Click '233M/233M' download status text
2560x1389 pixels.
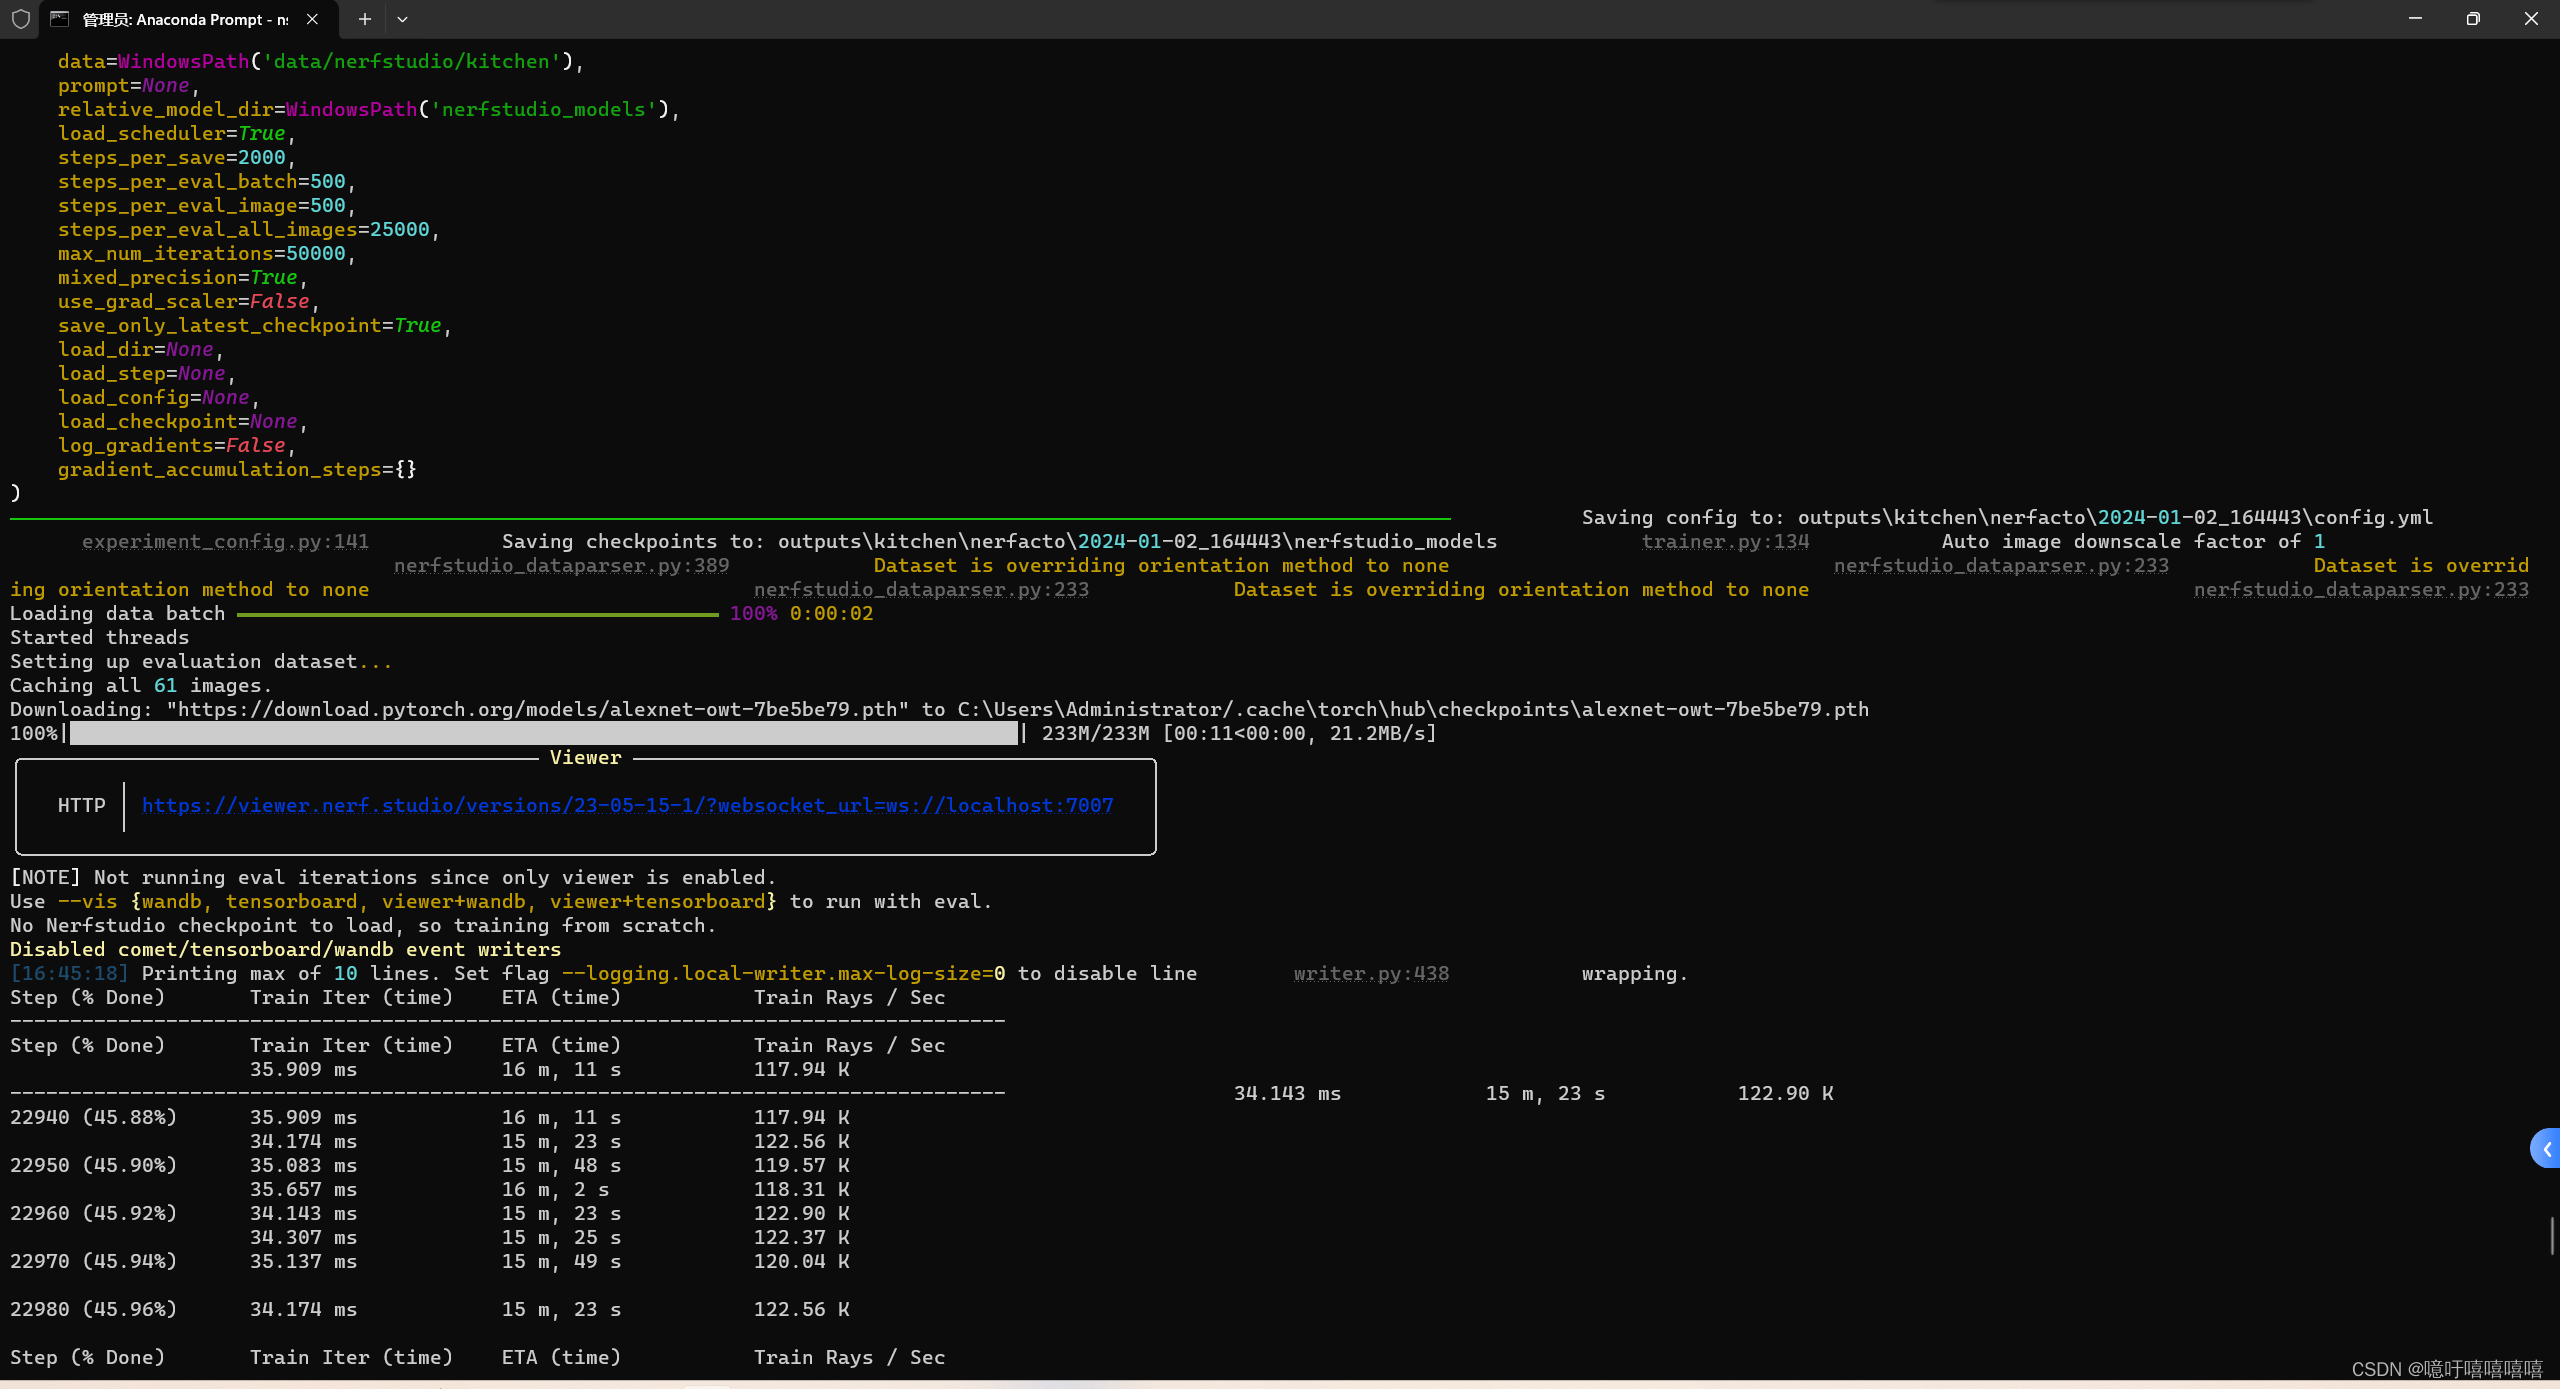click(1095, 733)
